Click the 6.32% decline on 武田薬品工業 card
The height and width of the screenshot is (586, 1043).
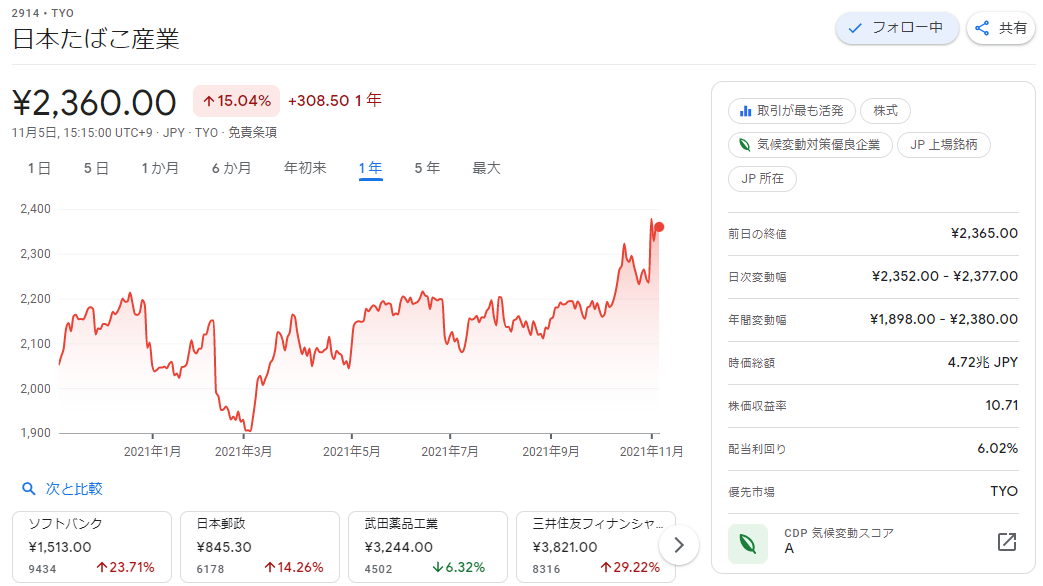pyautogui.click(x=458, y=567)
